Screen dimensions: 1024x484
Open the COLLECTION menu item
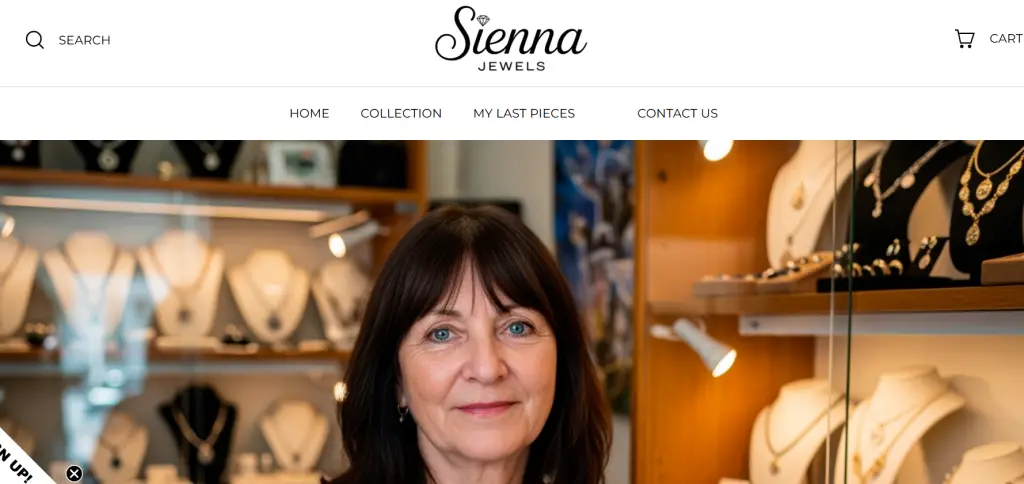tap(401, 114)
